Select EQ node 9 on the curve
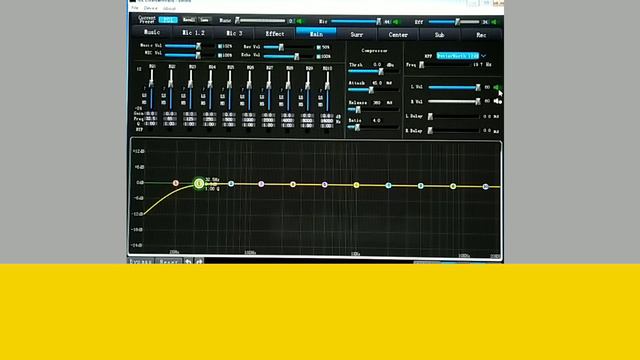Screen dimensions: 640x360 (453, 187)
